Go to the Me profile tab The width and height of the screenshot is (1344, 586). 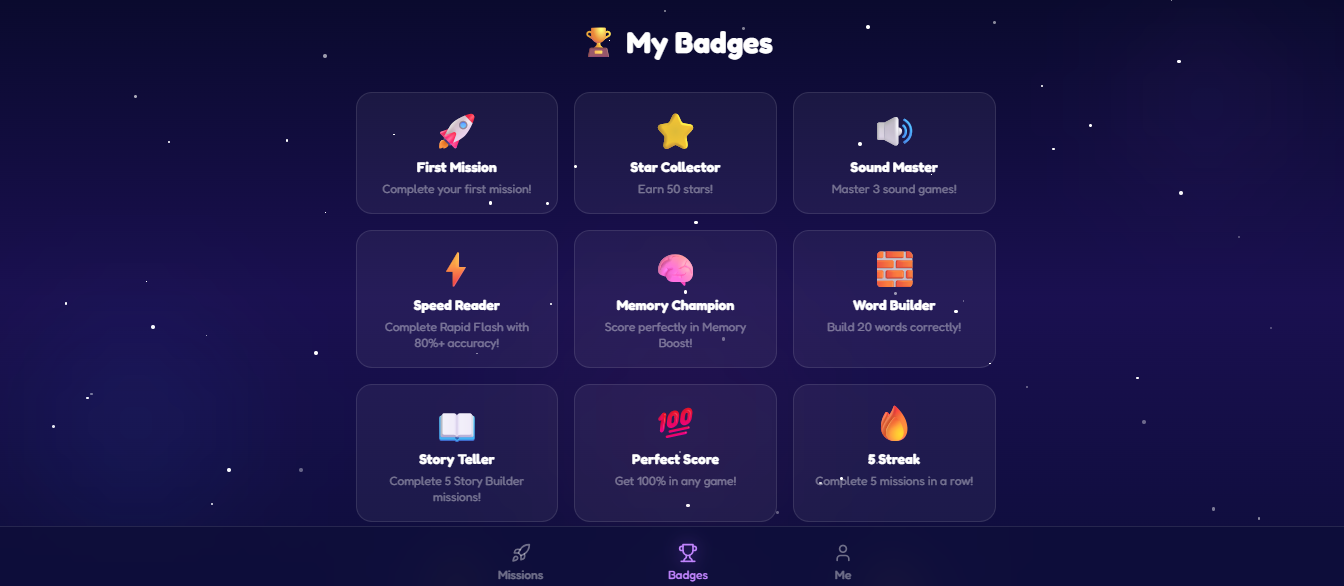pyautogui.click(x=843, y=562)
